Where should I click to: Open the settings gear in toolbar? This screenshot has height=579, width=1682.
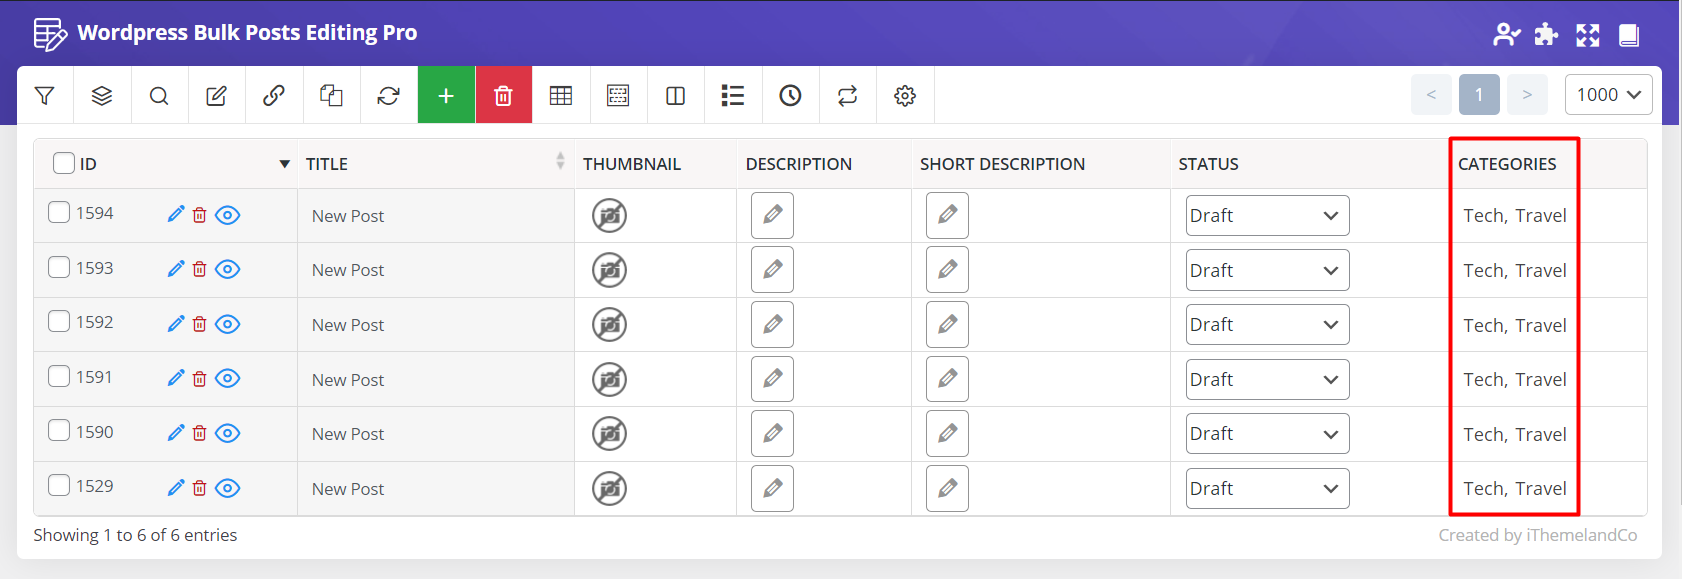click(905, 96)
